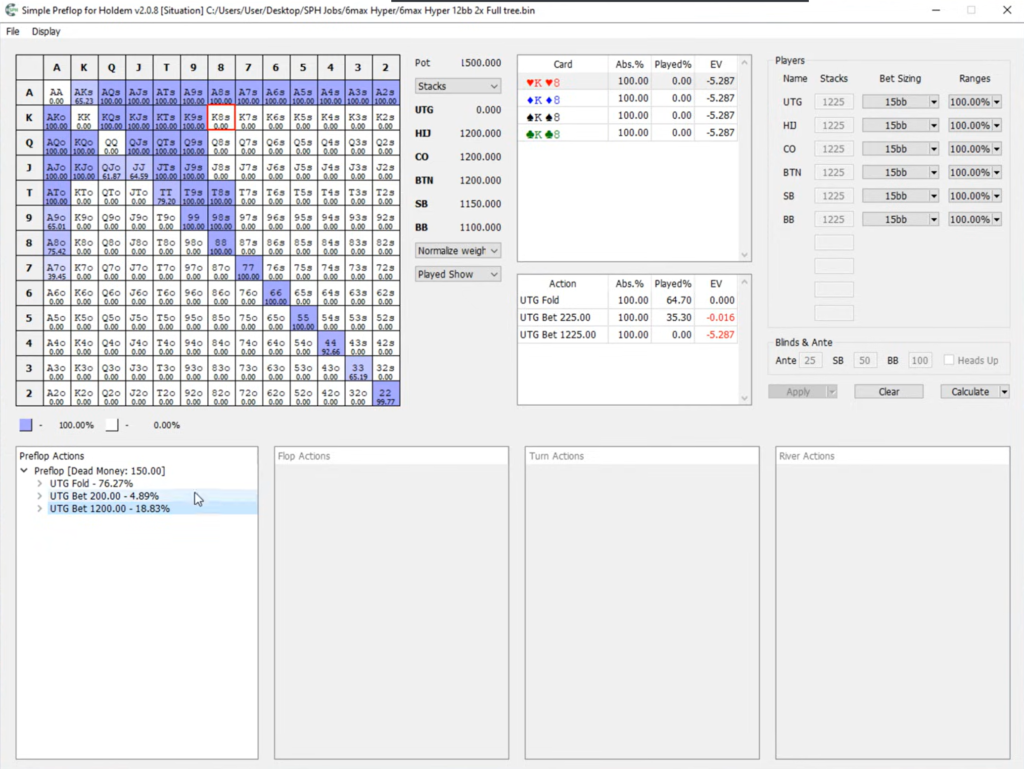Open the Stacks dropdown
The width and height of the screenshot is (1024, 769).
coord(458,86)
